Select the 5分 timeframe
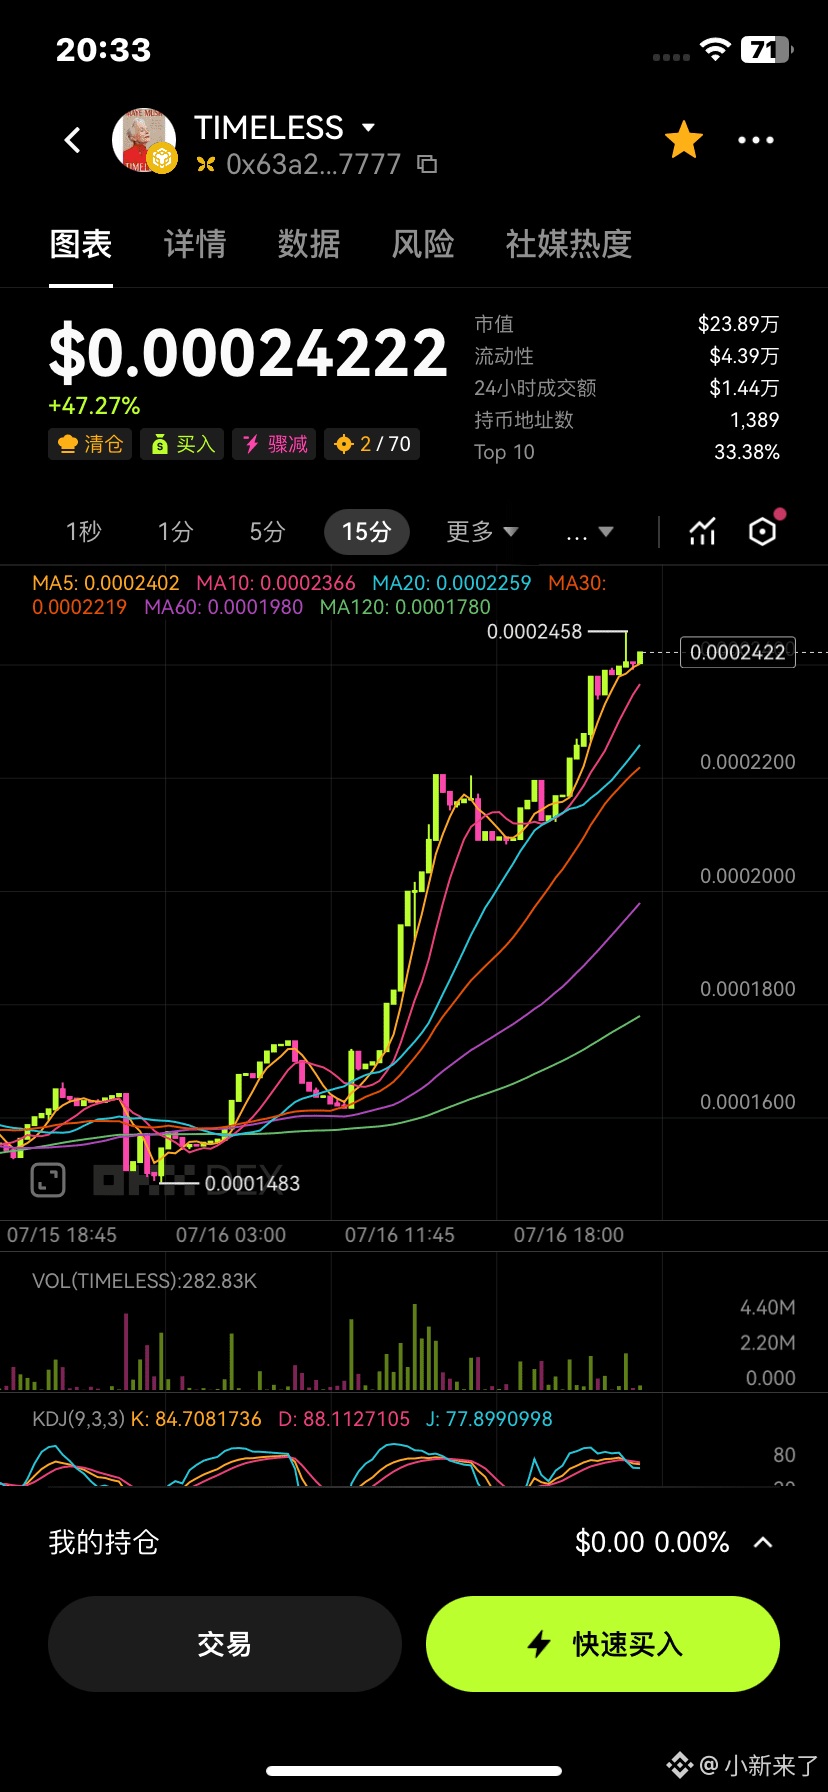The image size is (828, 1792). (267, 532)
